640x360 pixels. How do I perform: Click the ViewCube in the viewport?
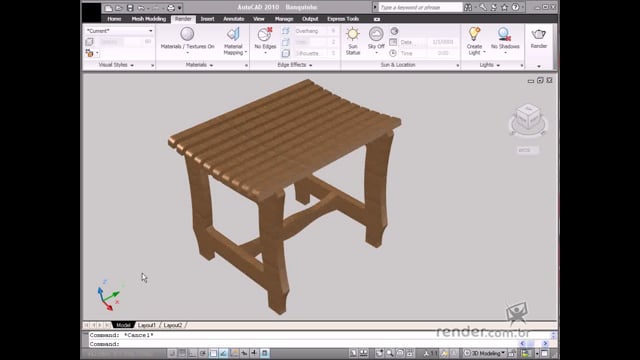coord(528,119)
